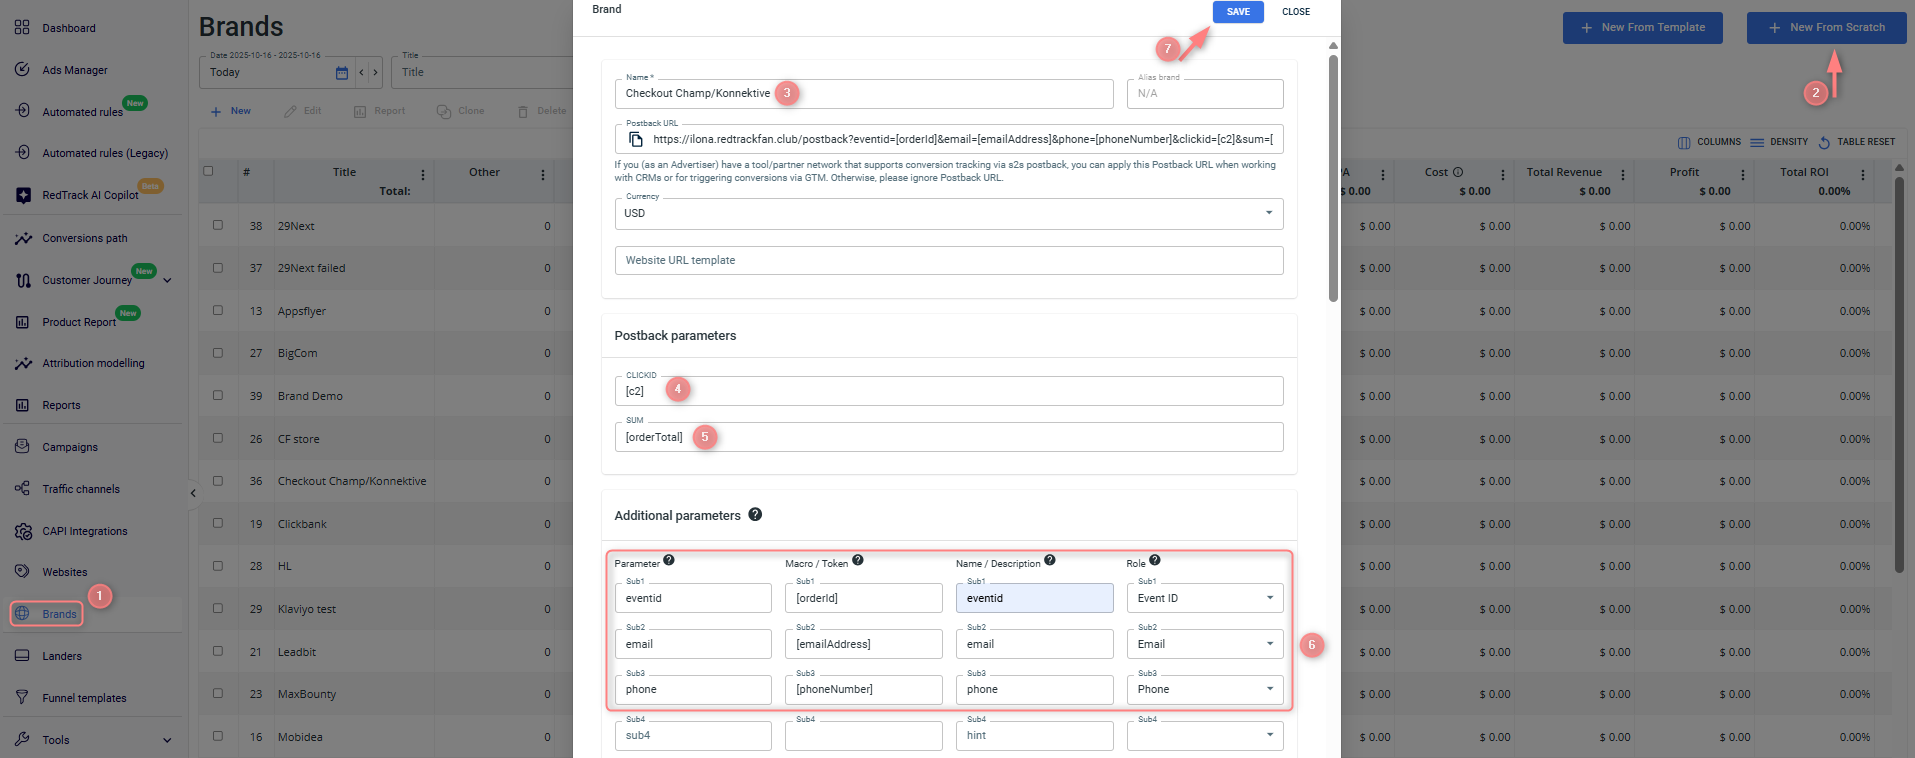
Task: Open the Sub1 Role dropdown showing Event ID
Action: [1204, 598]
